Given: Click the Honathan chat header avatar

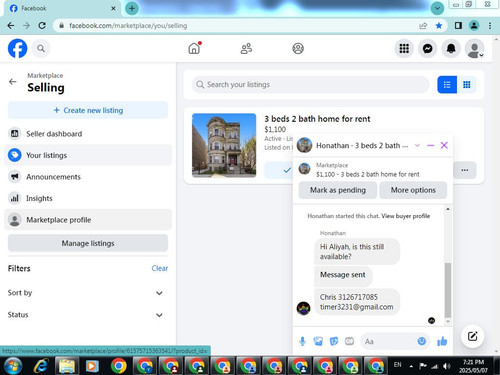Looking at the screenshot, I should (x=304, y=145).
